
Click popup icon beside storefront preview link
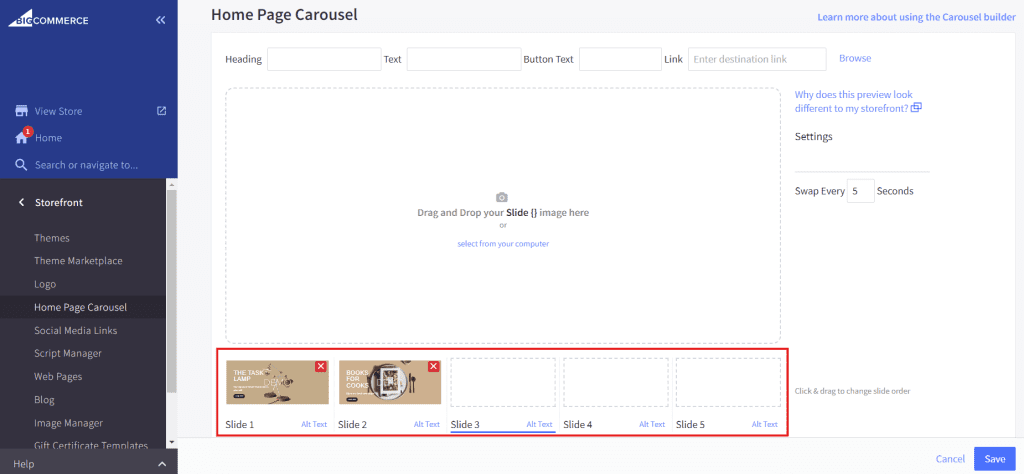916,108
